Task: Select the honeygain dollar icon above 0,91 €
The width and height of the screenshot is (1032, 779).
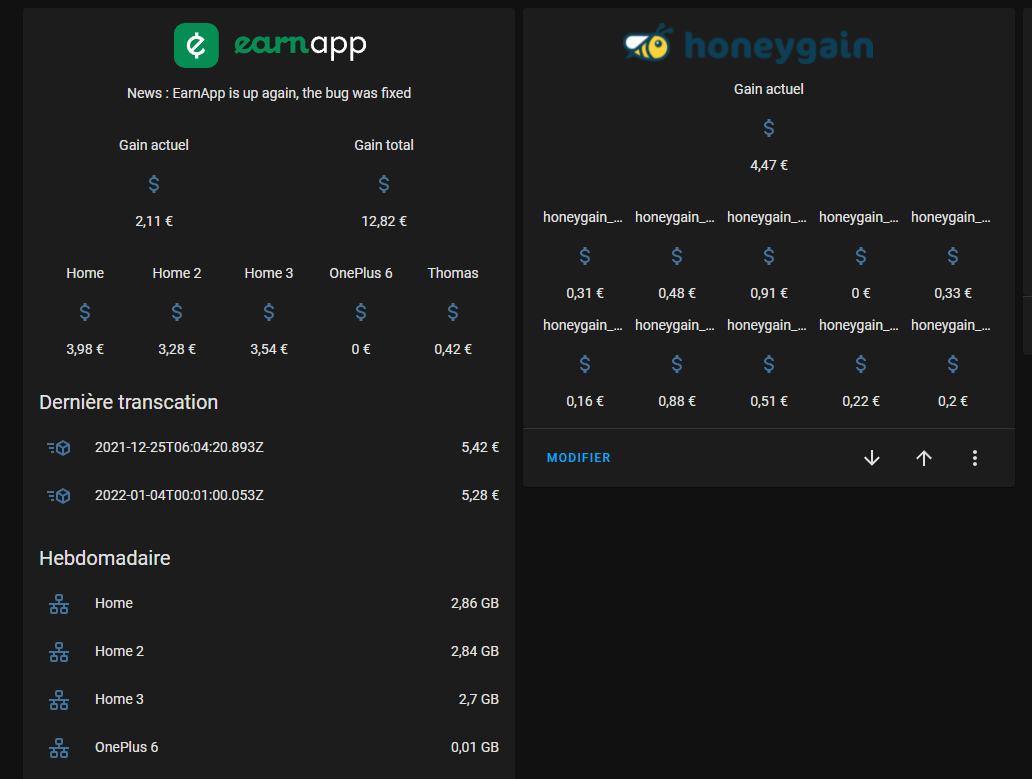Action: coord(769,255)
